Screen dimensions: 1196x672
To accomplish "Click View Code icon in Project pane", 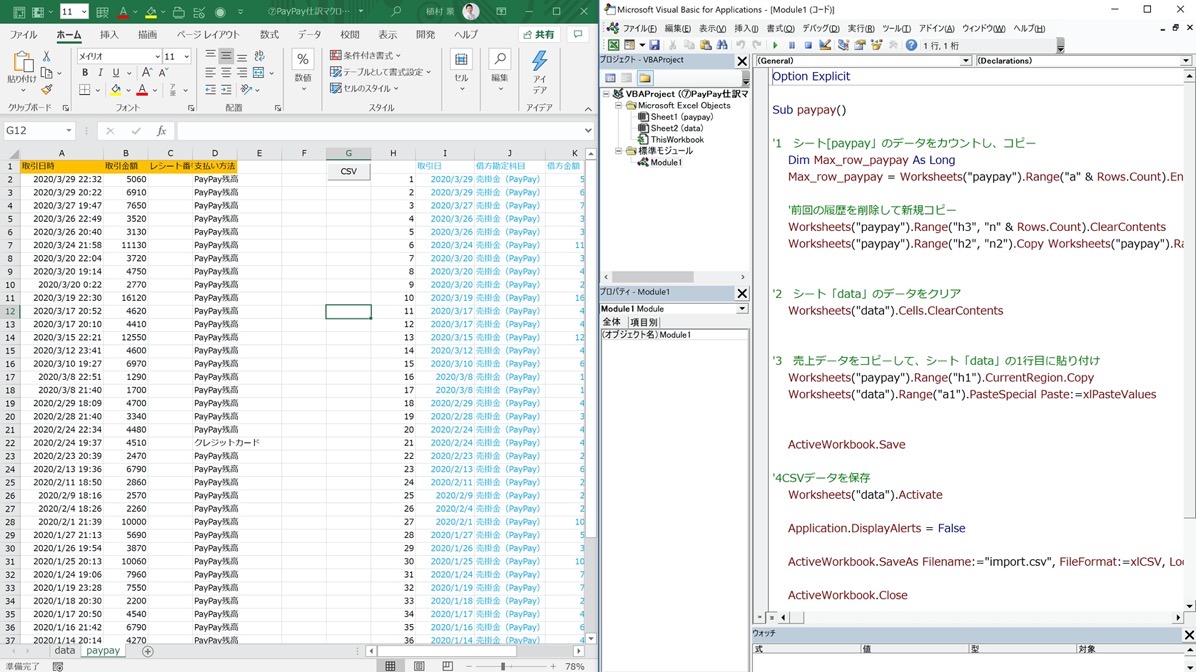I will pos(610,78).
